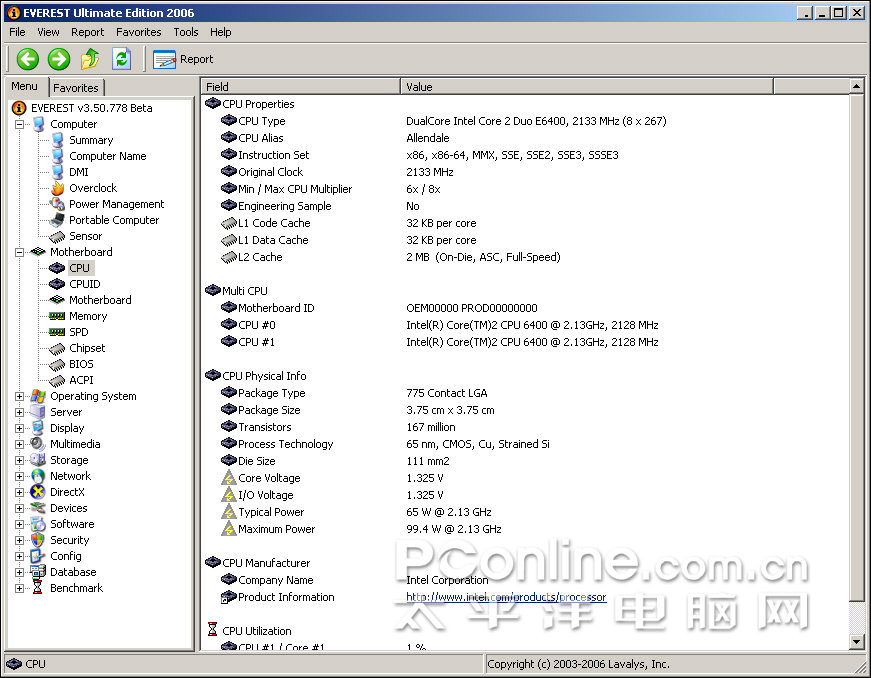
Task: Open the Favorites menu
Action: [x=138, y=32]
